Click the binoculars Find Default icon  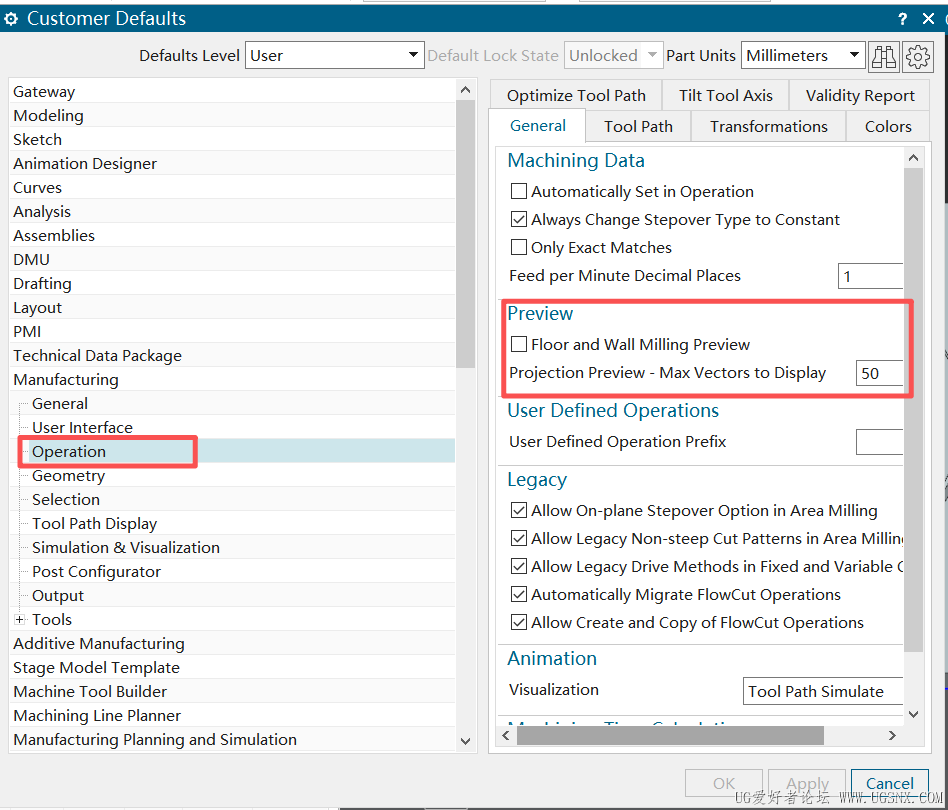[x=884, y=56]
